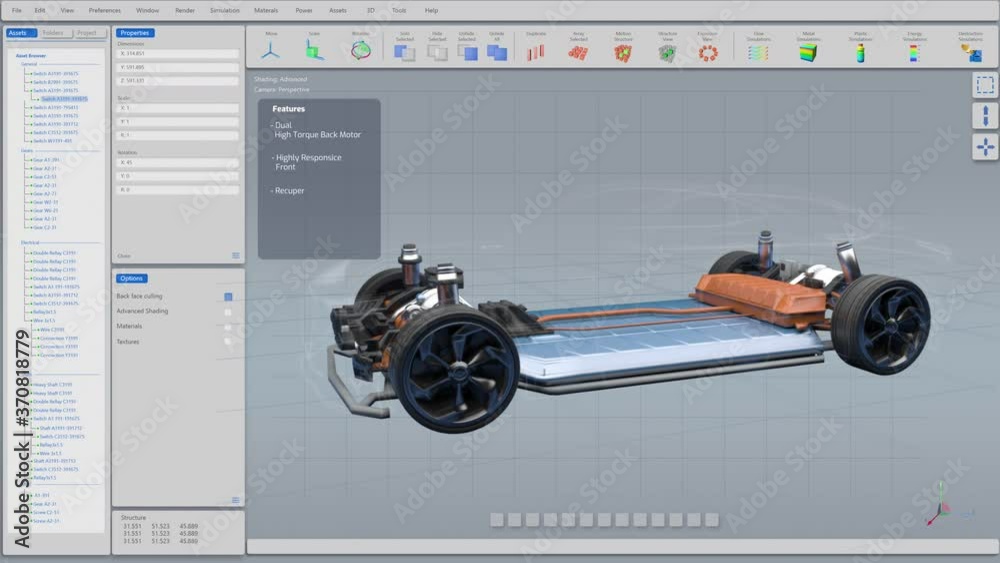Open the Tools menu
Screen dimensions: 1000x563
pos(399,10)
